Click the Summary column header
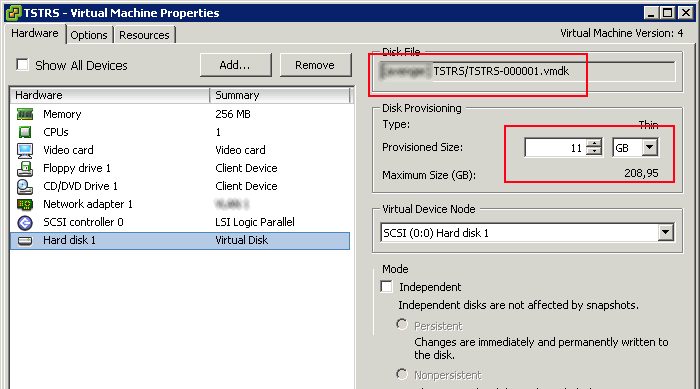Viewport: 700px width, 389px height. click(279, 95)
